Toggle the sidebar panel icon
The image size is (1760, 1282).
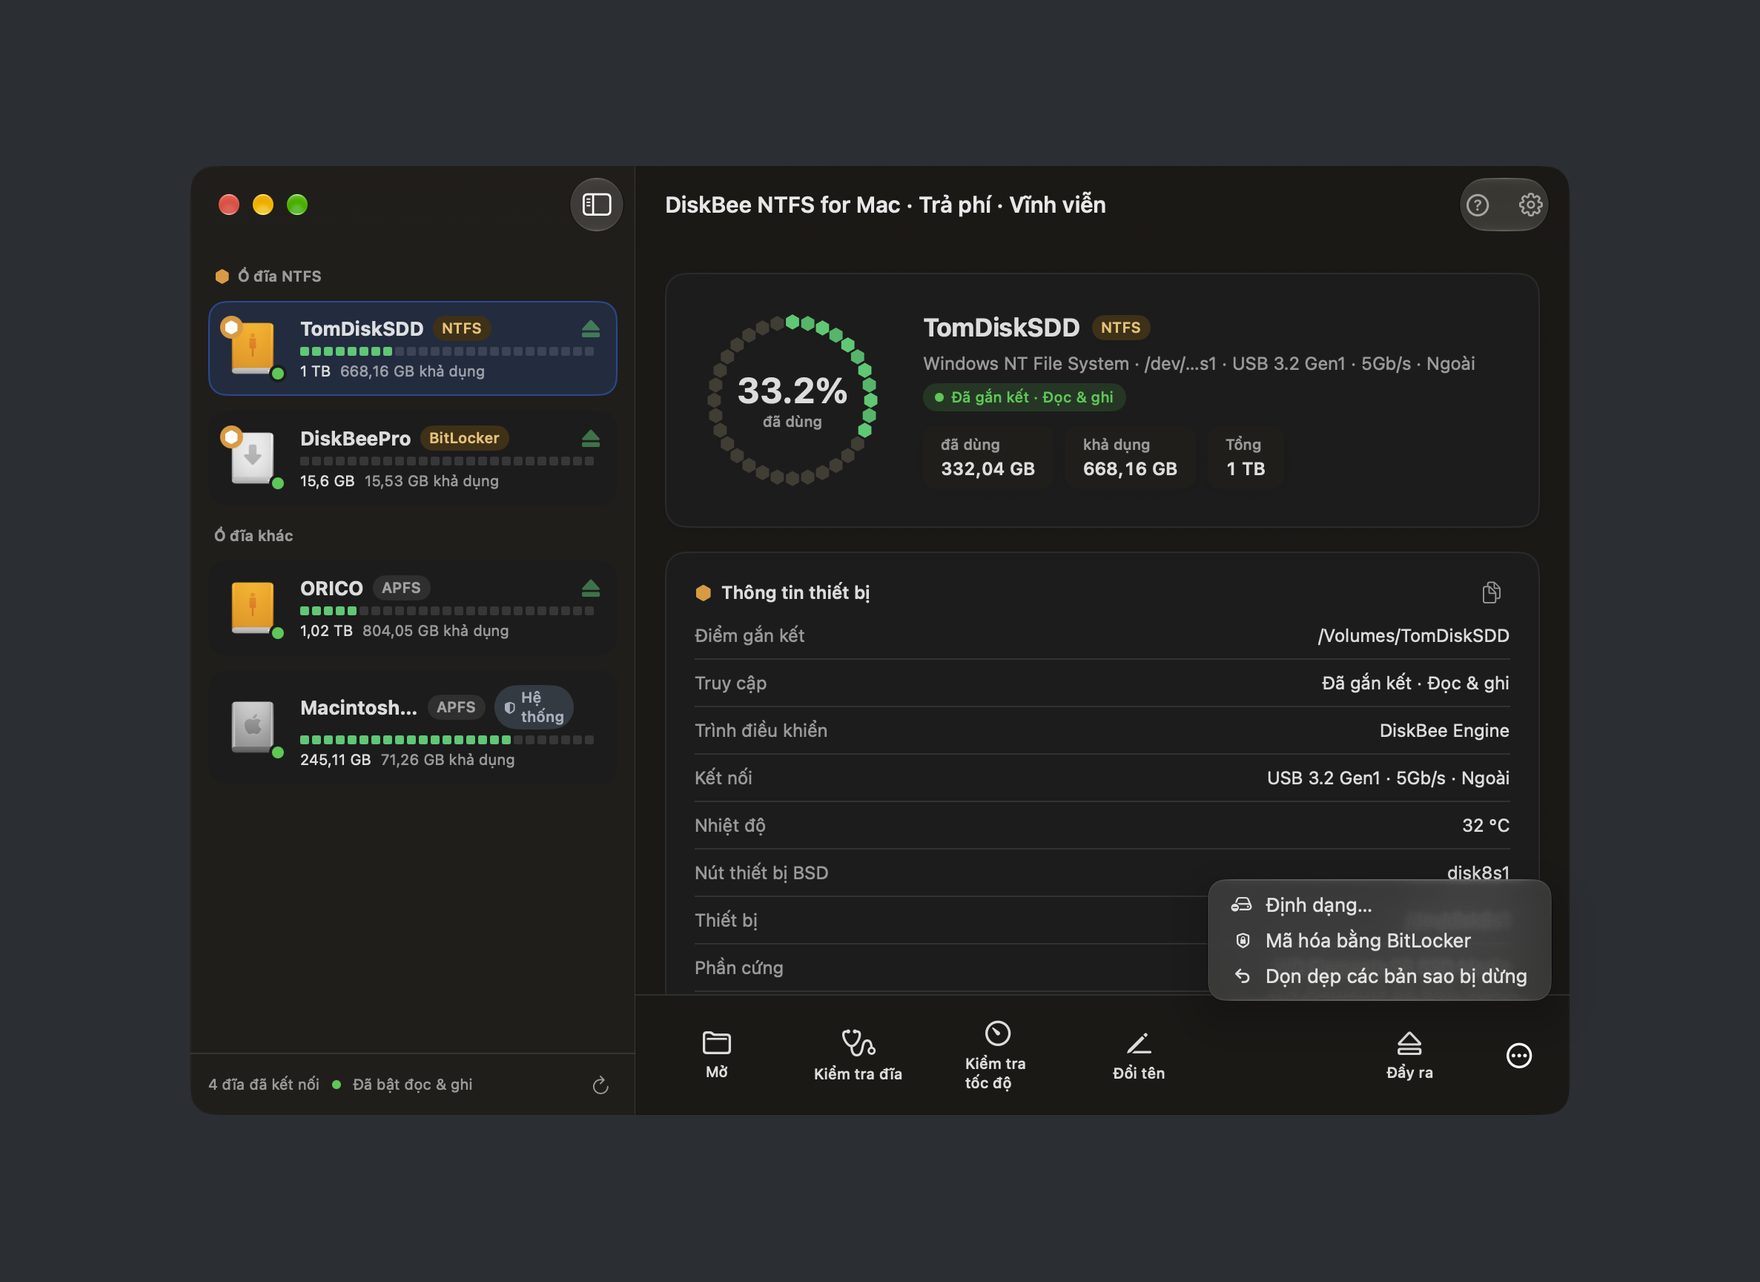click(597, 205)
